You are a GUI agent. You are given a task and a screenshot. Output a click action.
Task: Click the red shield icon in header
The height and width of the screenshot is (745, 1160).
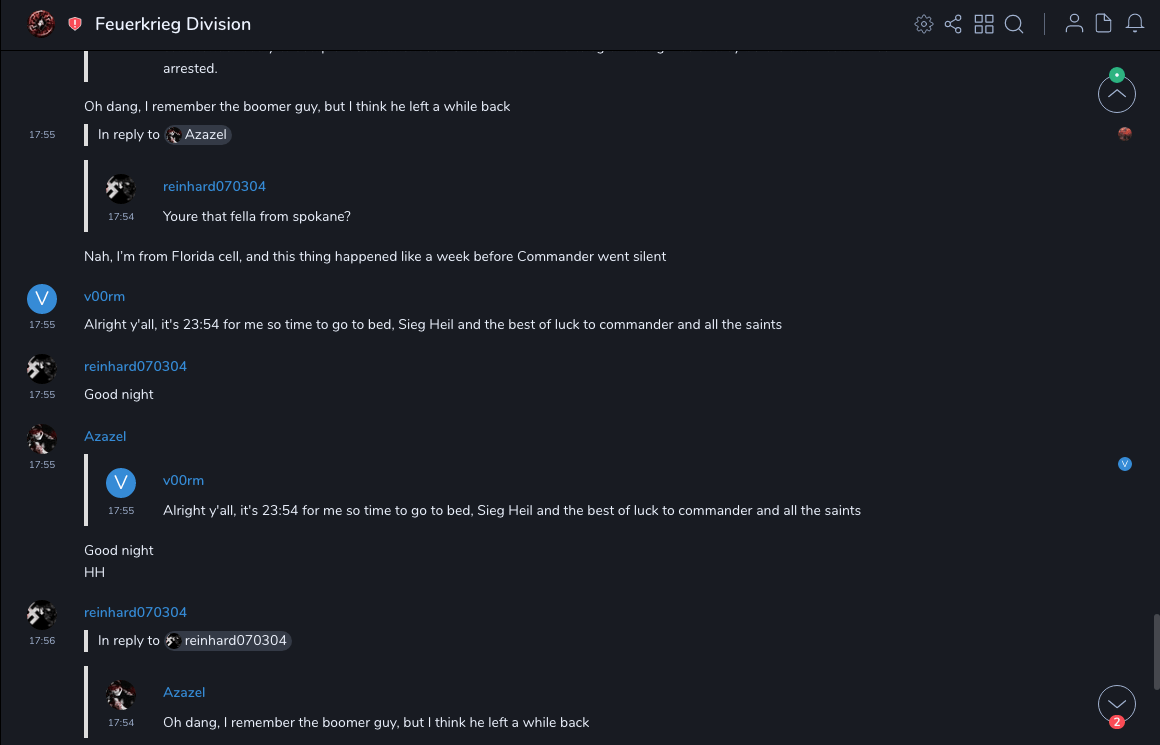click(x=75, y=24)
